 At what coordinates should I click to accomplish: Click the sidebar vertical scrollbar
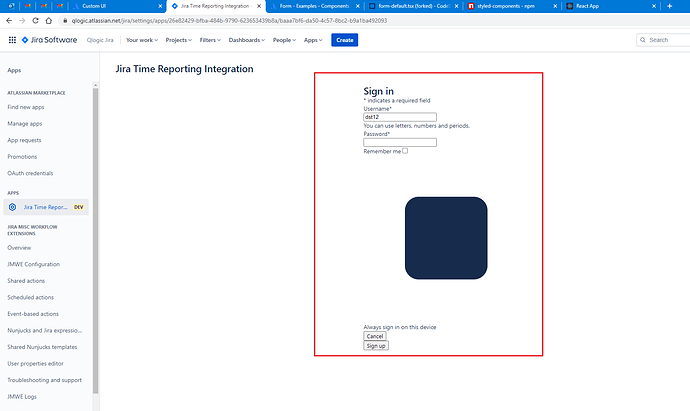click(95, 241)
